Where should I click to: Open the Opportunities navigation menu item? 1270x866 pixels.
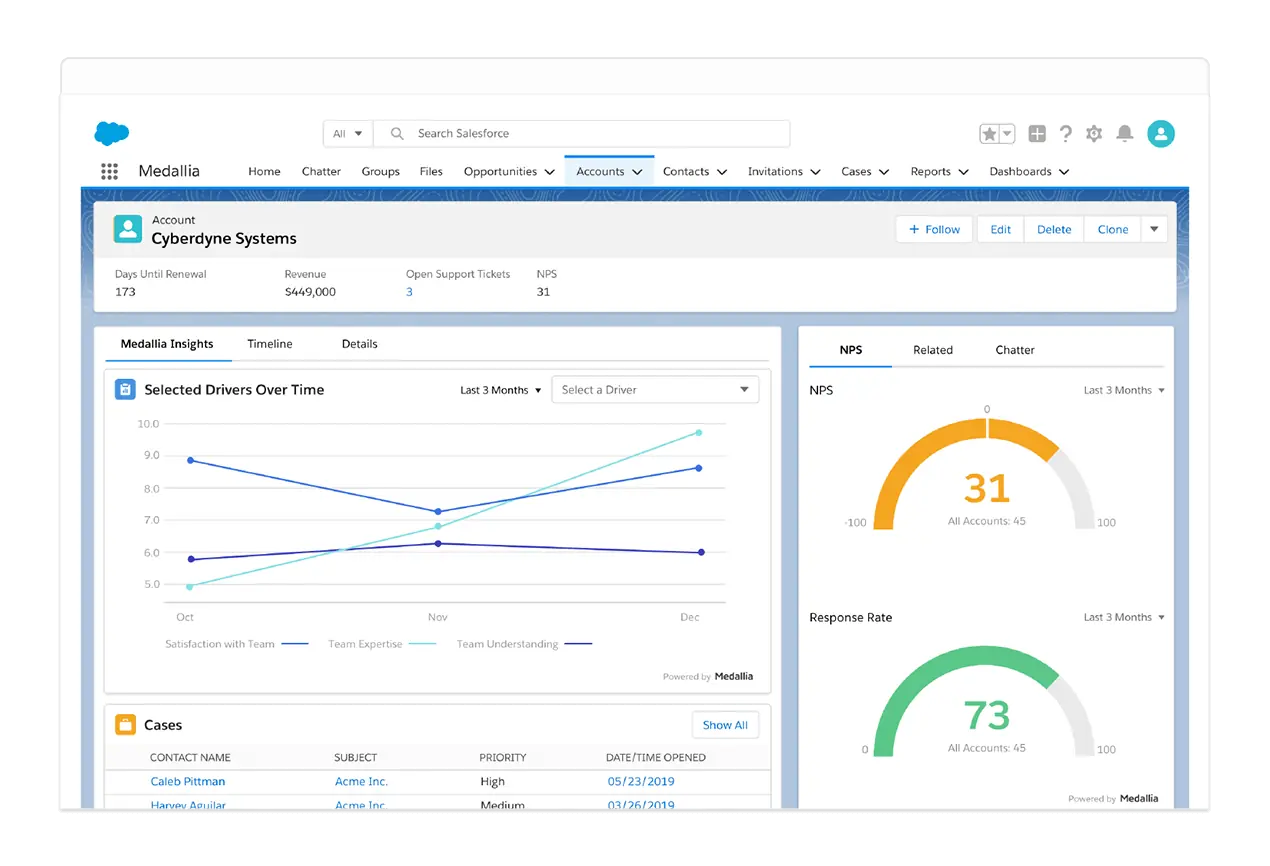[x=508, y=171]
